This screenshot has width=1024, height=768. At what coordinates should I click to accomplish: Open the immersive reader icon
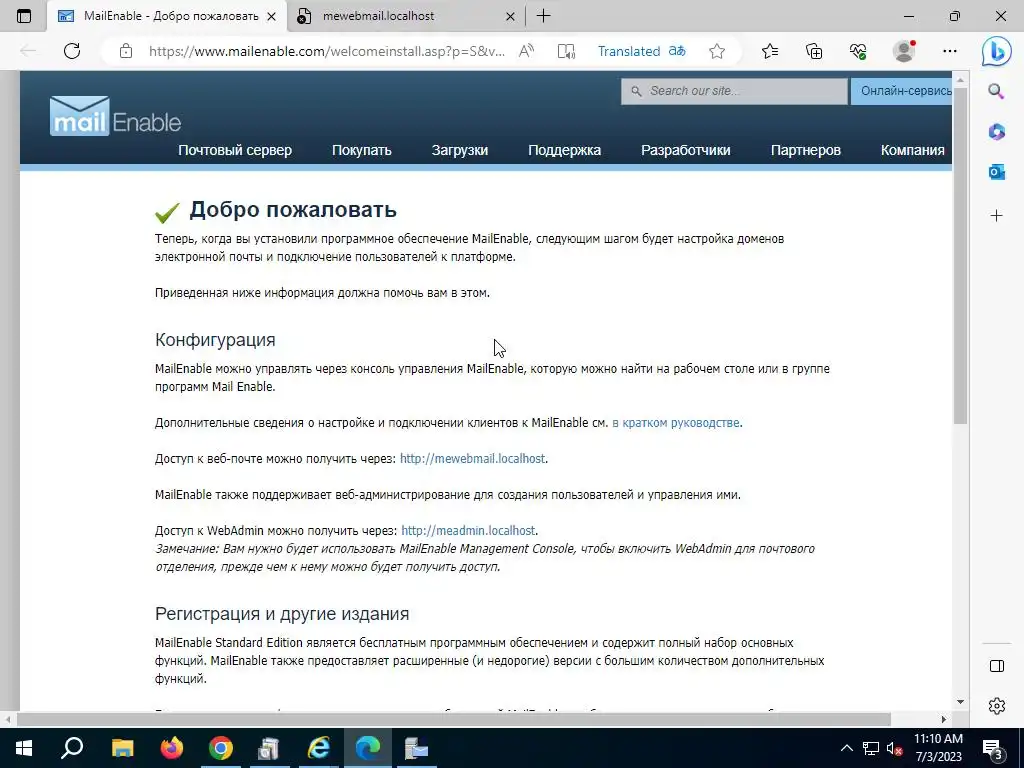pos(566,51)
